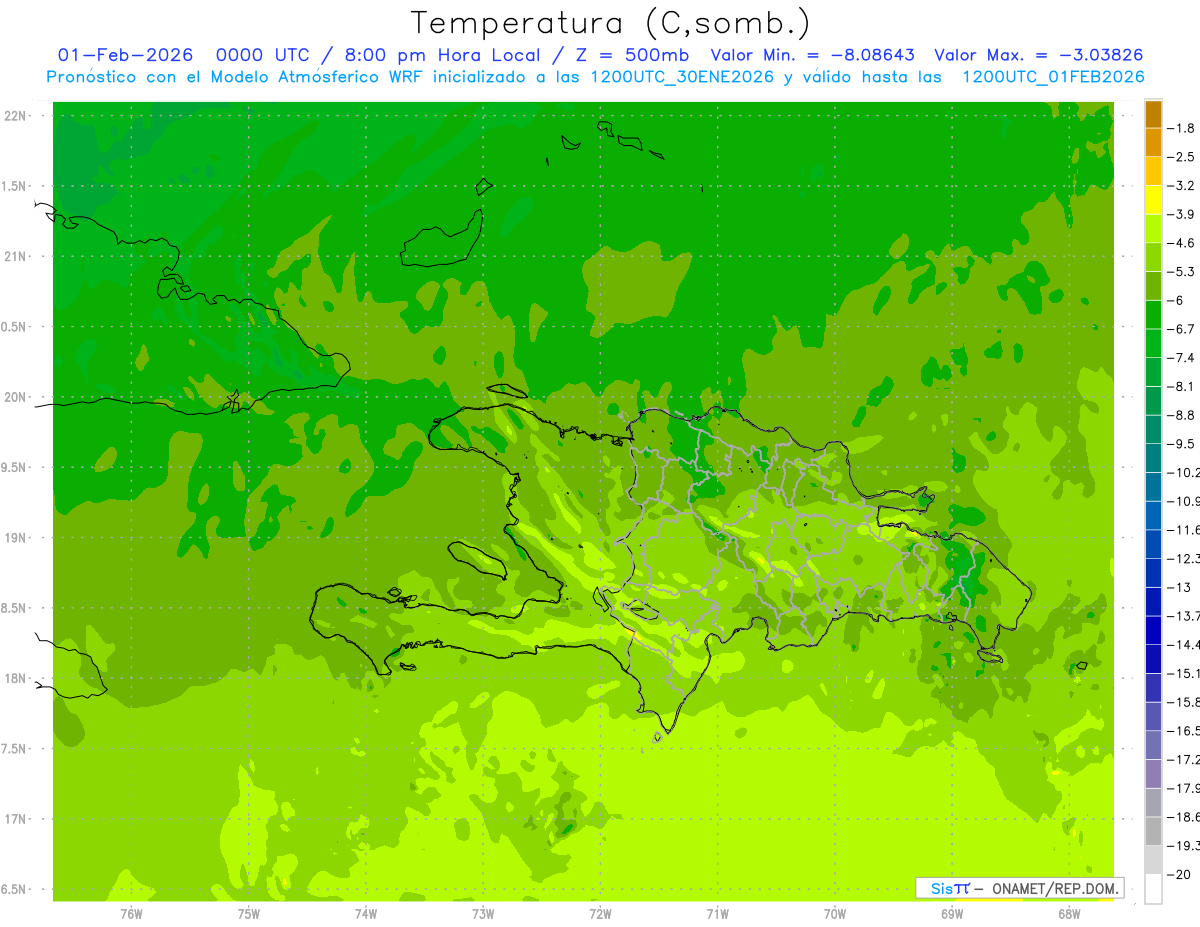Click the white swatch below -20
Screen dimensions: 1200x927
click(x=1153, y=889)
